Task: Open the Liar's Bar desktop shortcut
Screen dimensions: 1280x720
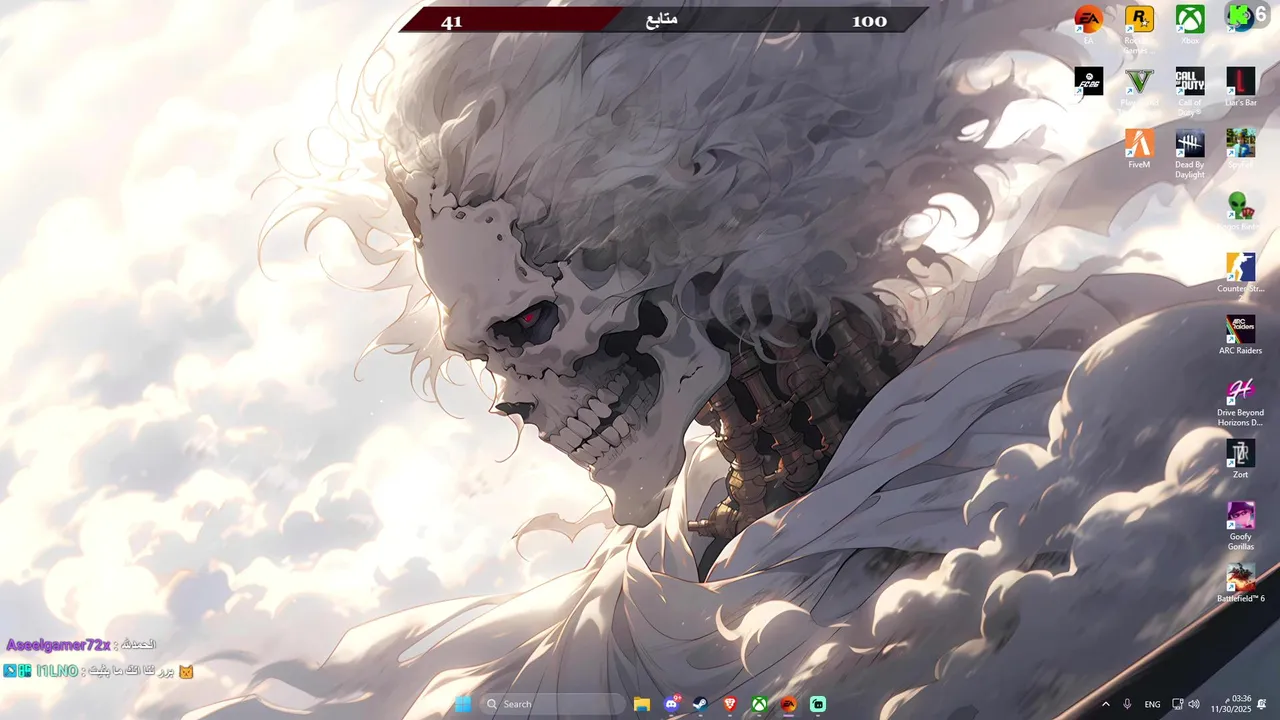Action: point(1241,86)
